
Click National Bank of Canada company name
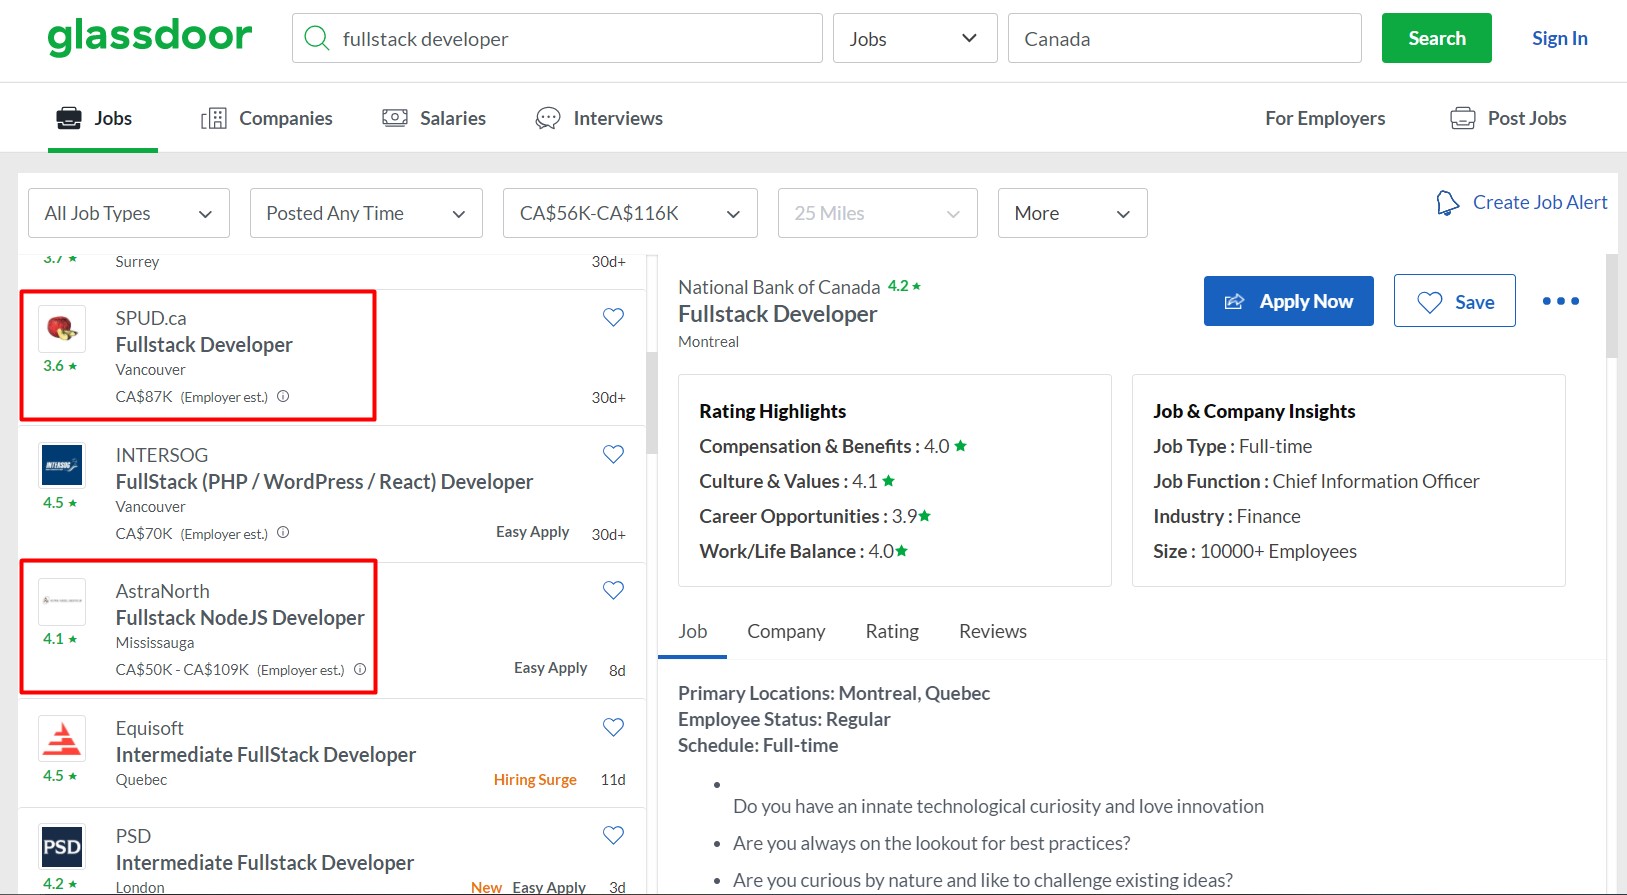pyautogui.click(x=779, y=287)
